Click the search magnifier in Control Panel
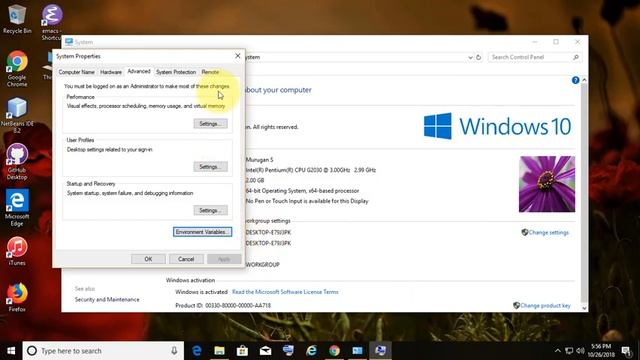This screenshot has width=640, height=360. [576, 57]
